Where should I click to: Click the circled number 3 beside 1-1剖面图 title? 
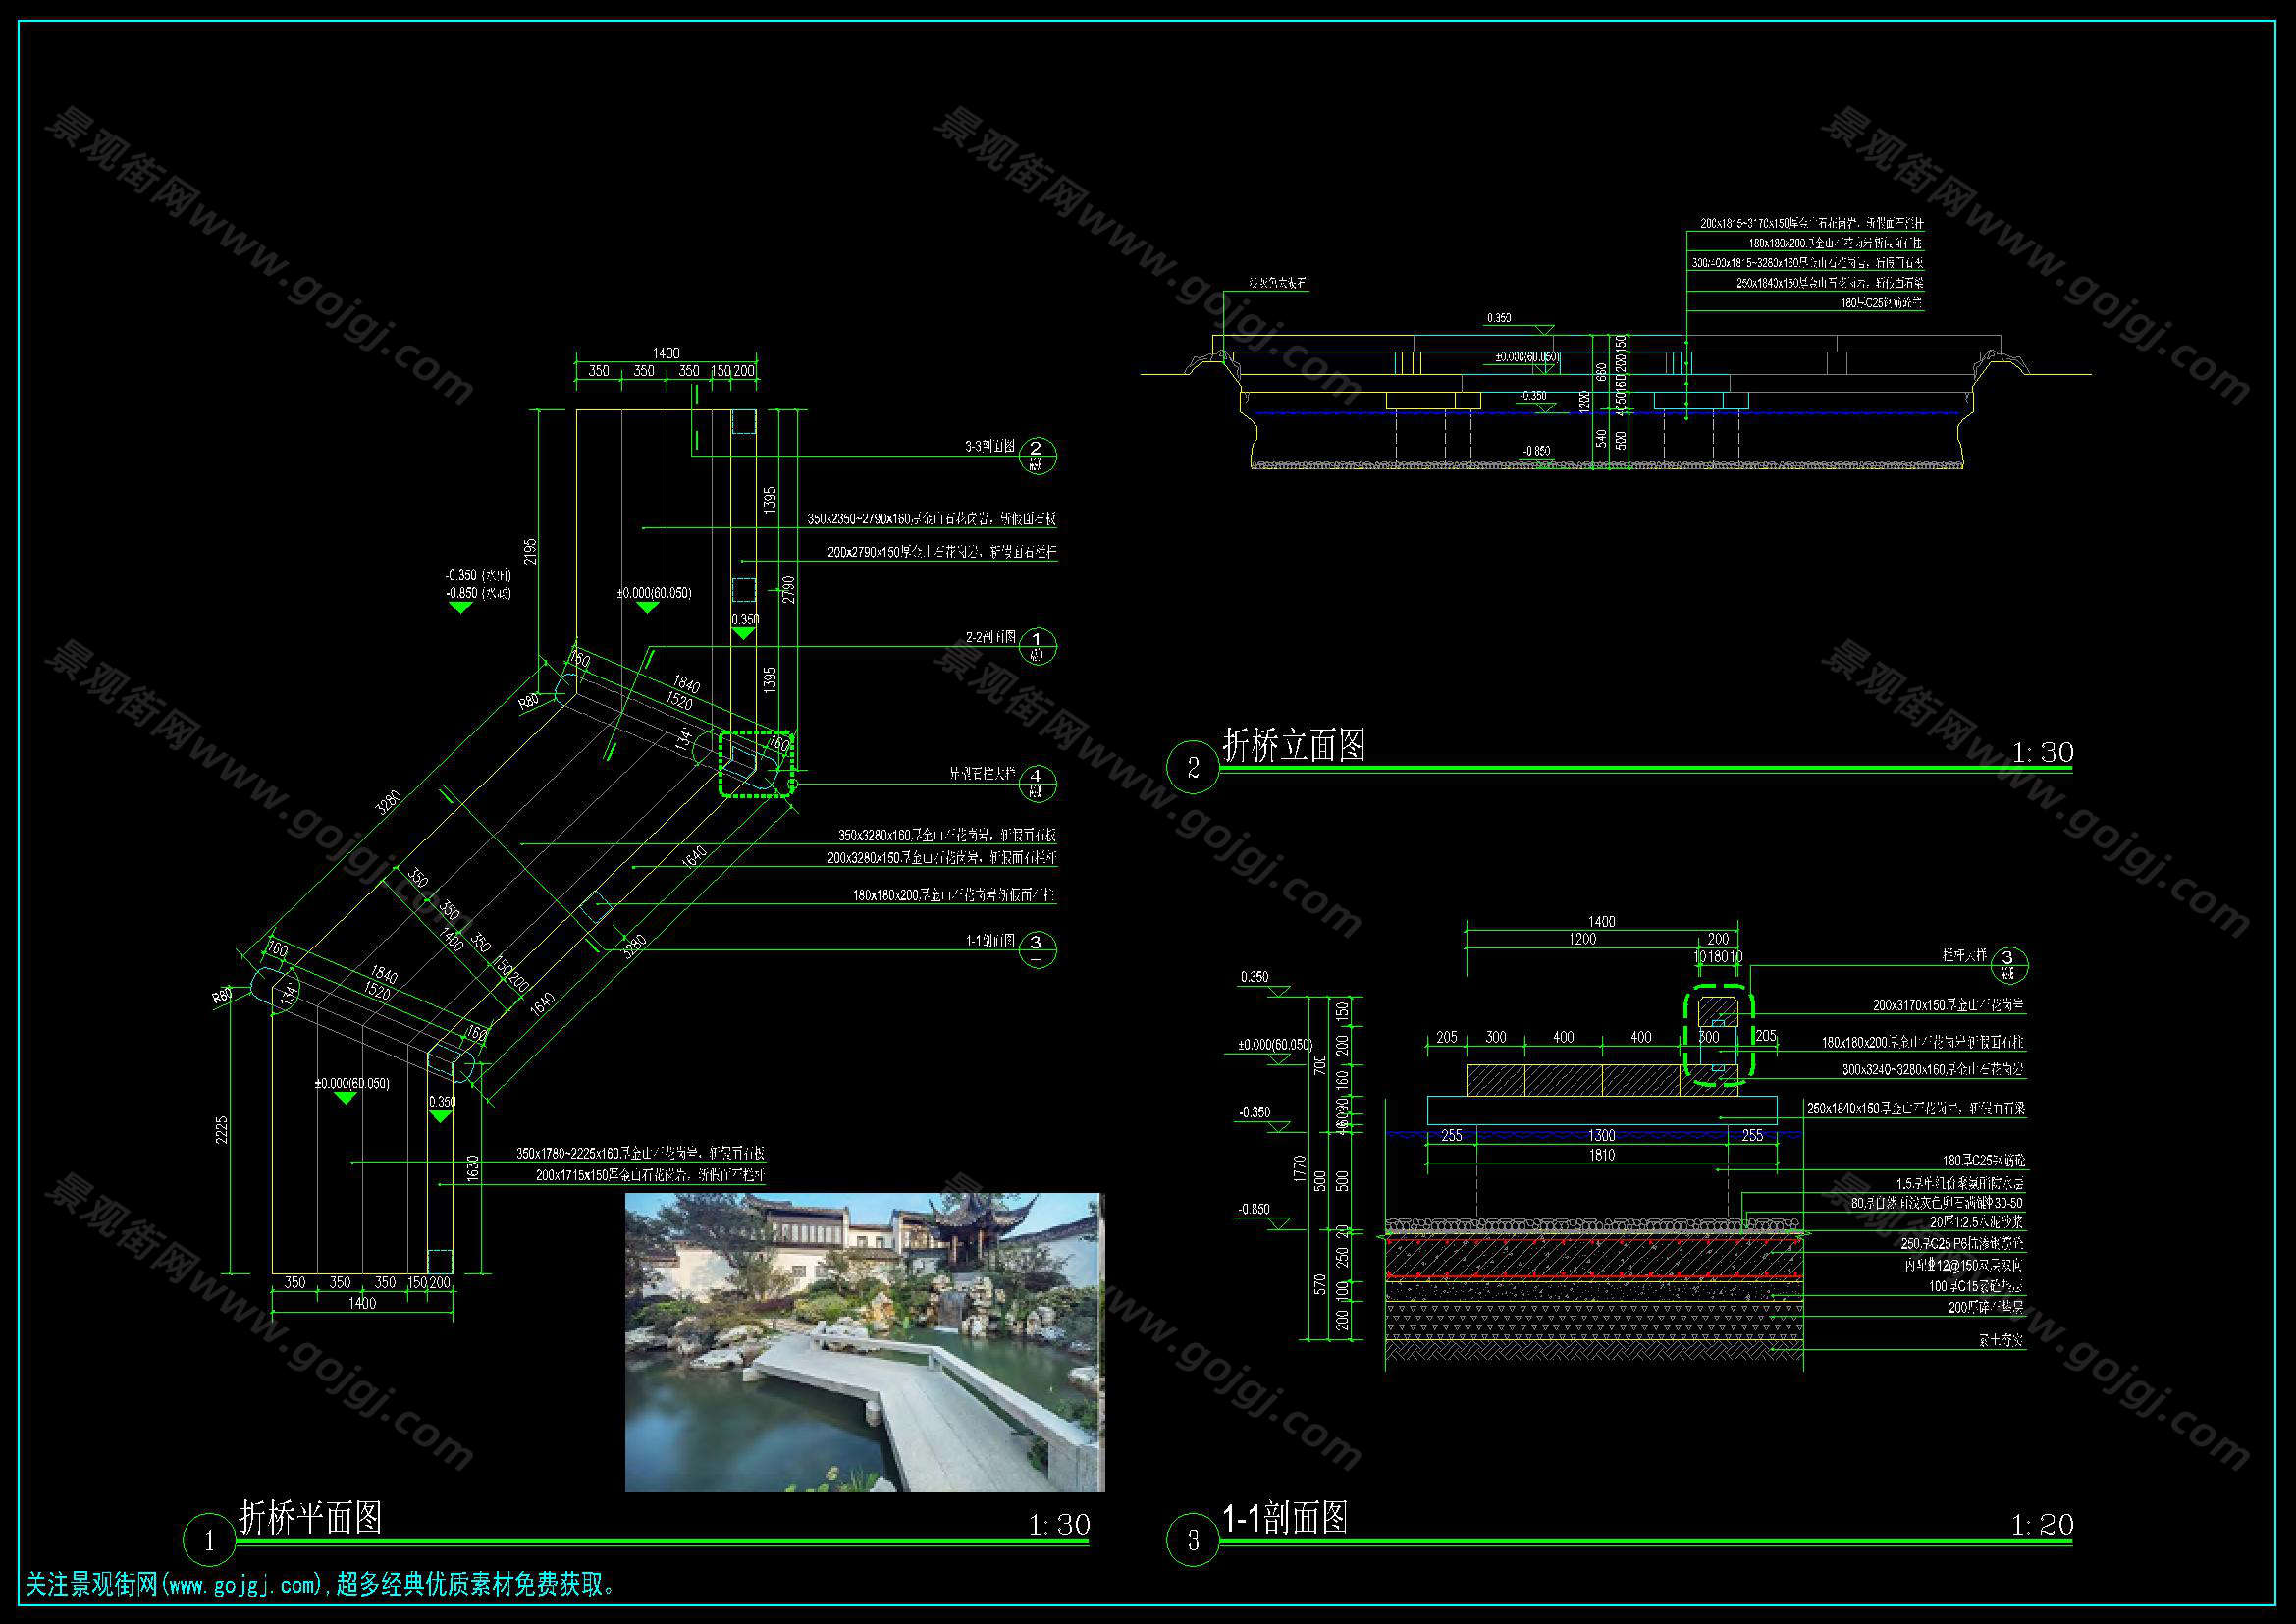(1192, 1541)
